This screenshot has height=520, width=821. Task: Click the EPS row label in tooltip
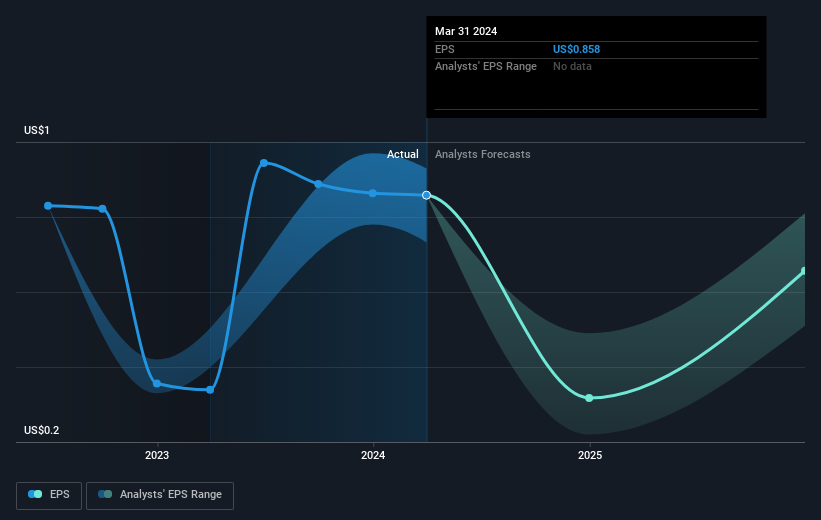click(x=445, y=49)
